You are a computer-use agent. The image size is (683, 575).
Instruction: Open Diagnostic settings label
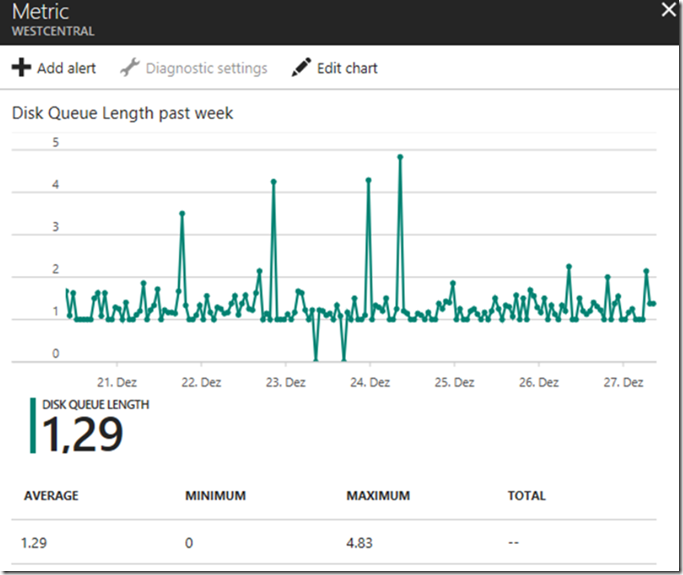coord(206,68)
